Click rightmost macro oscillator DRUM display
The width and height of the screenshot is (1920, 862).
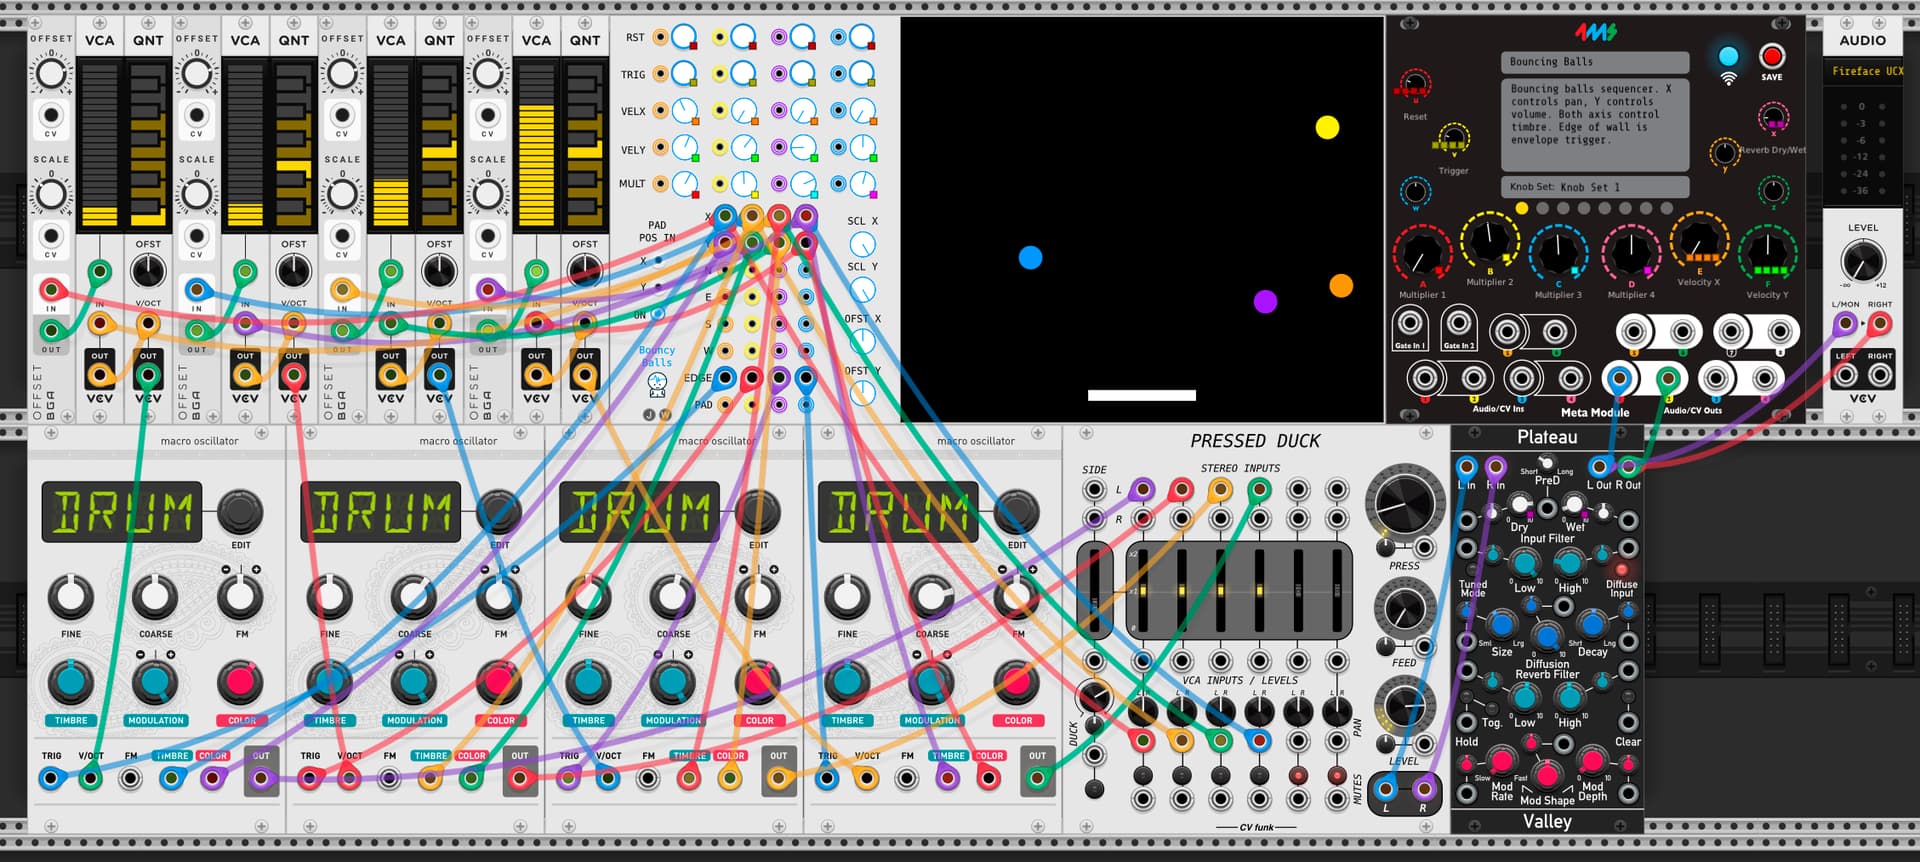[898, 512]
